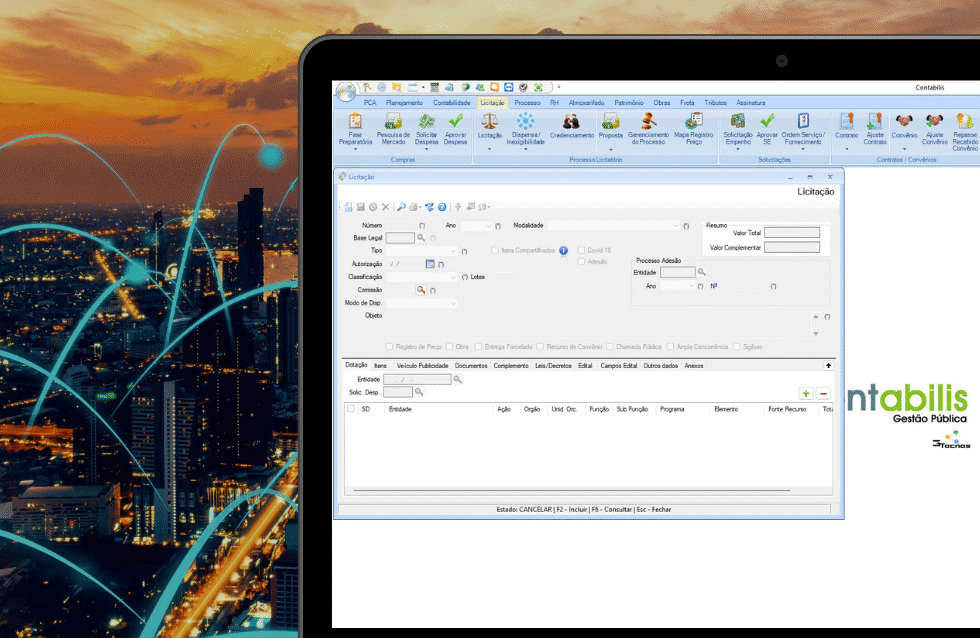Viewport: 980px width, 638px height.
Task: Select the Veículo Publicidade tab
Action: coord(422,366)
